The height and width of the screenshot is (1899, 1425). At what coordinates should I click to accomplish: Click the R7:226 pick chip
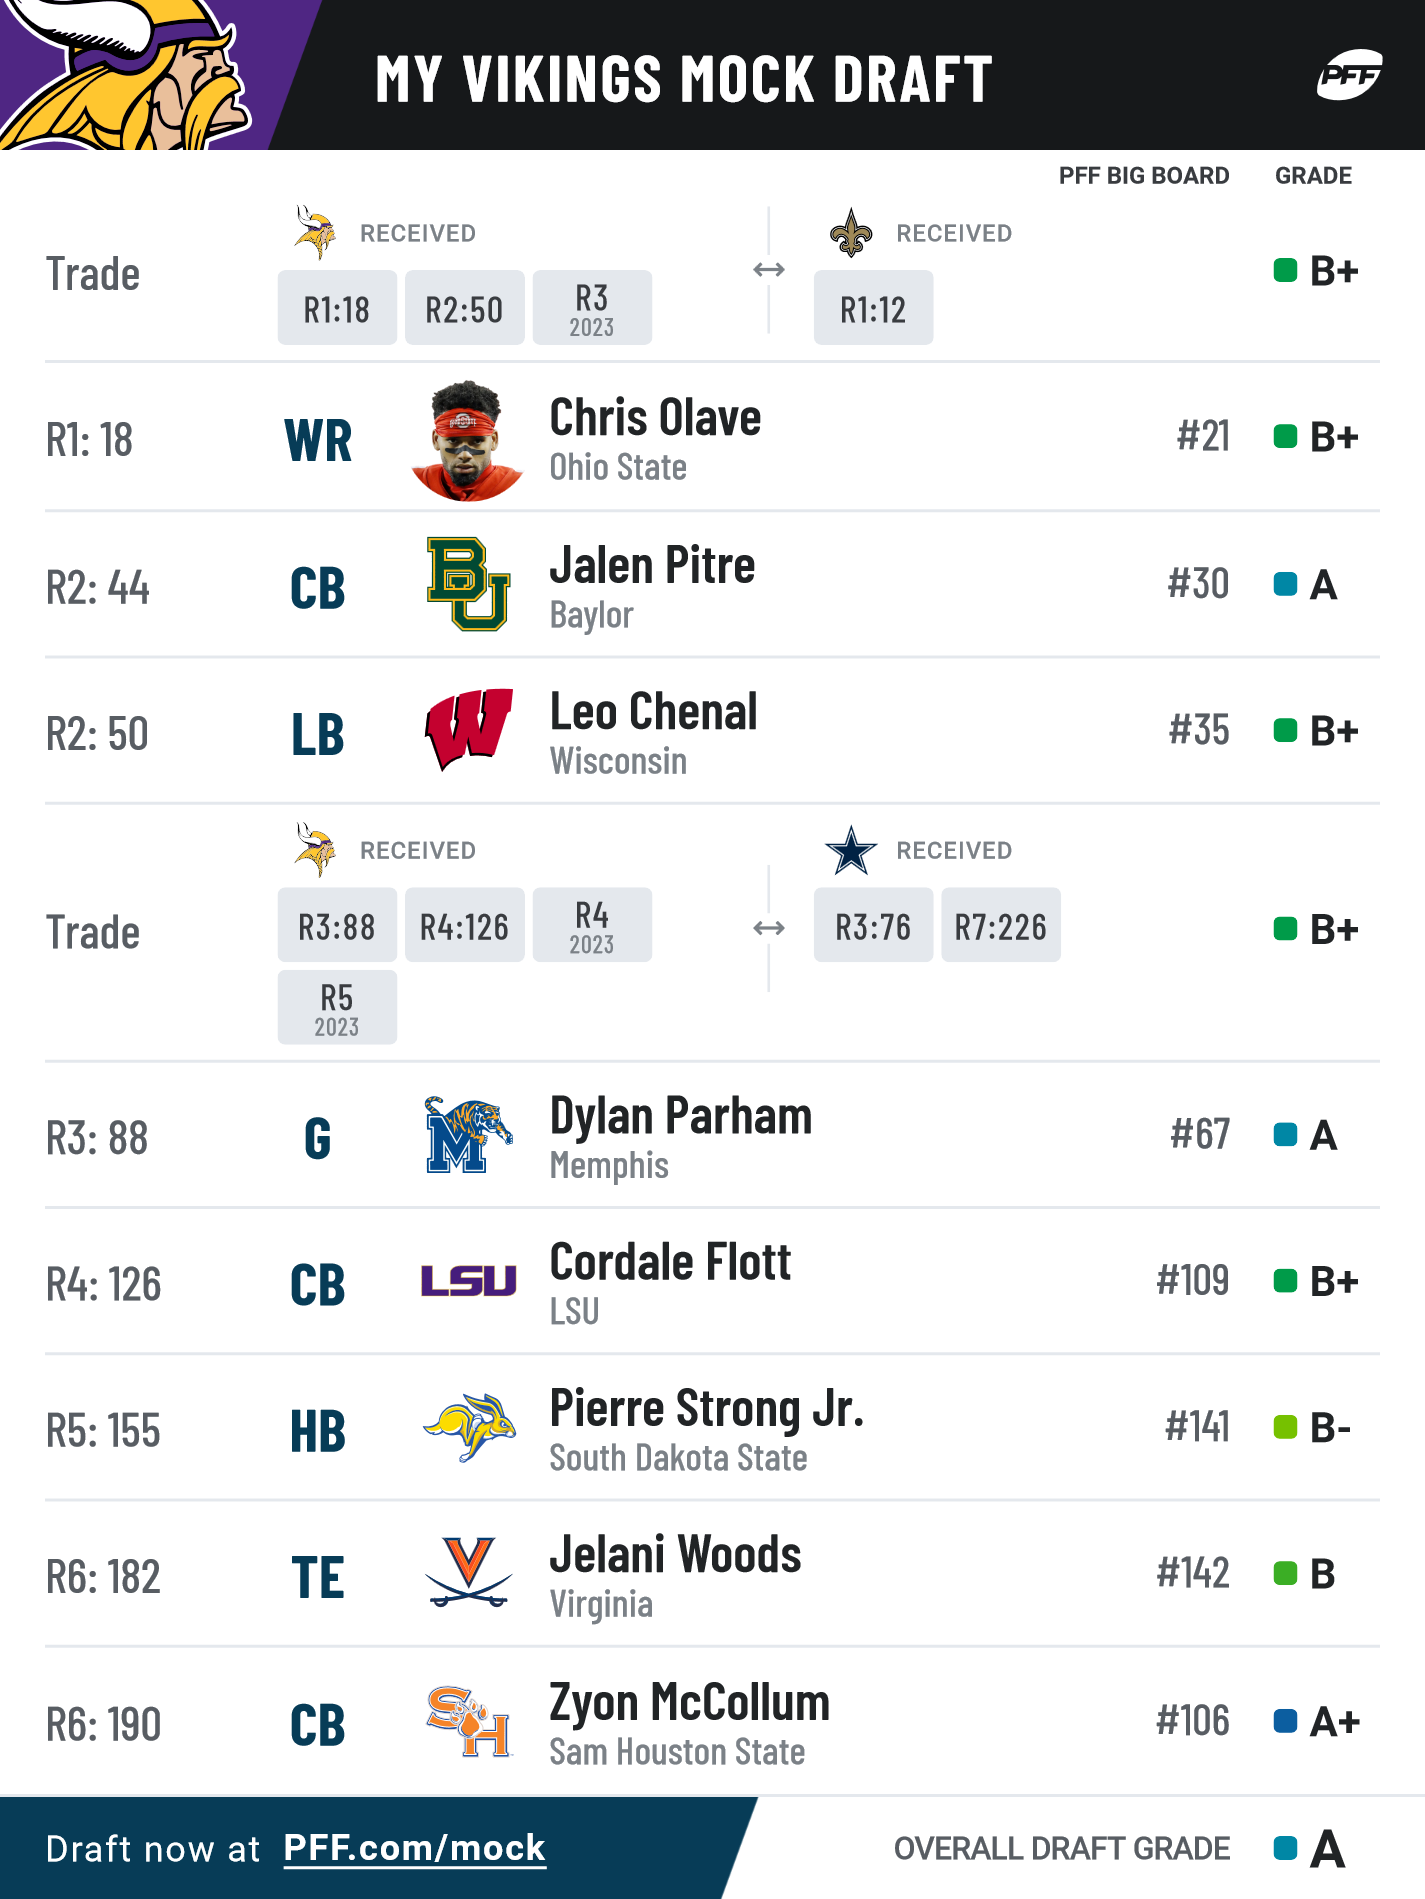1001,925
